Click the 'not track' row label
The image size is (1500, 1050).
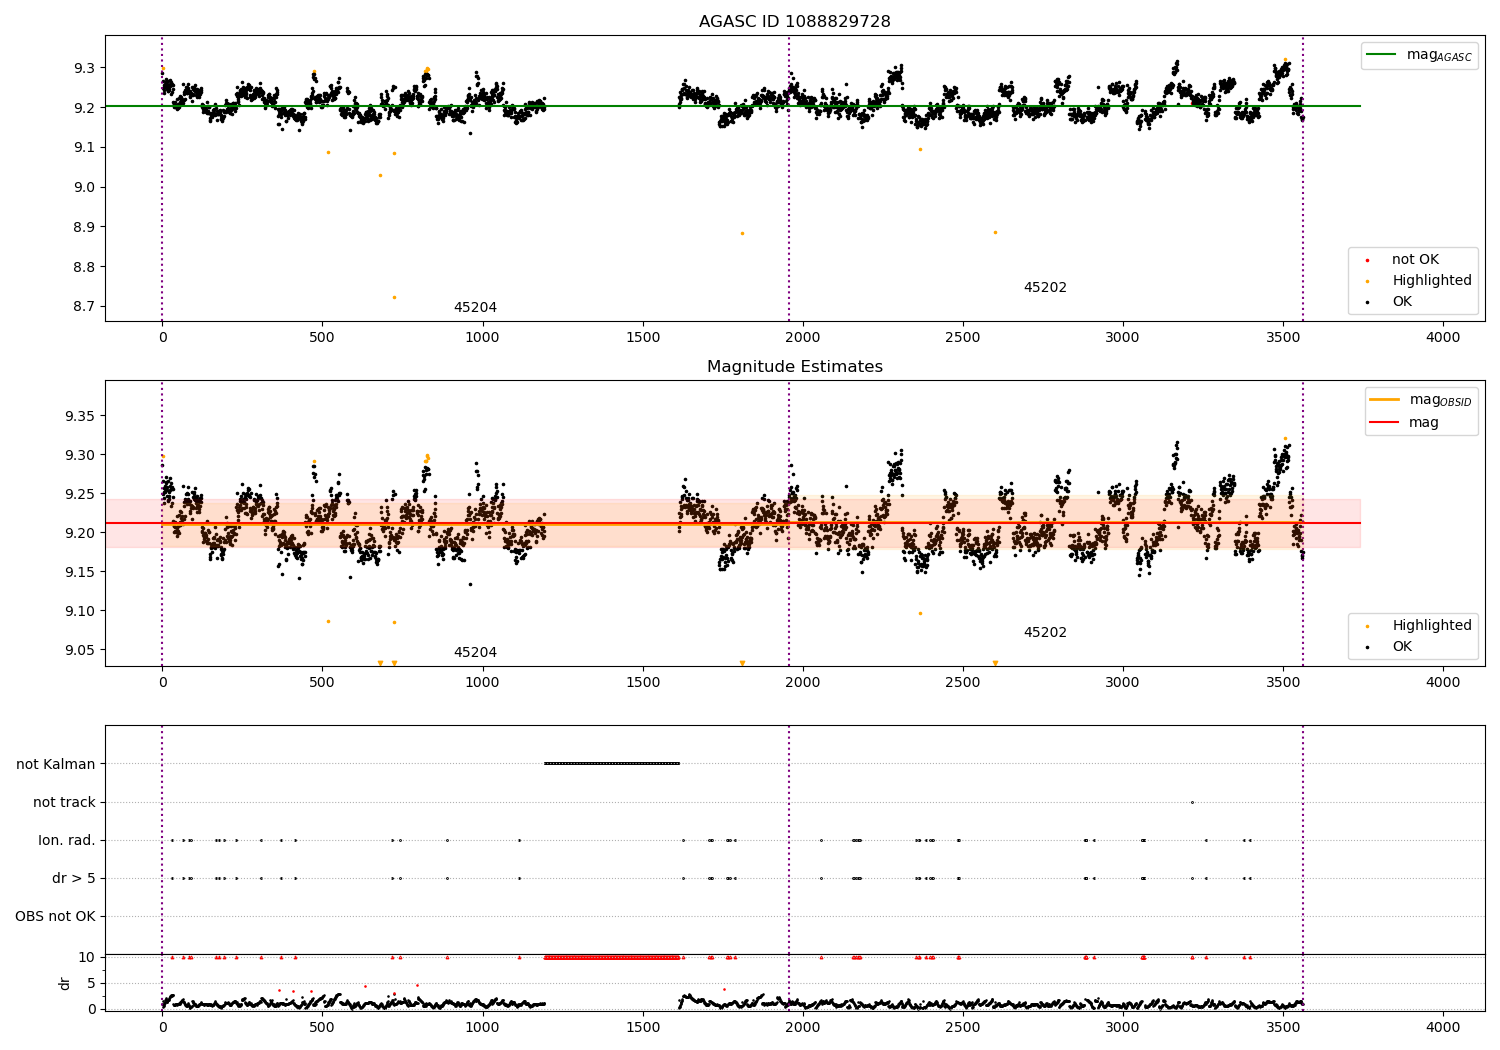[64, 802]
